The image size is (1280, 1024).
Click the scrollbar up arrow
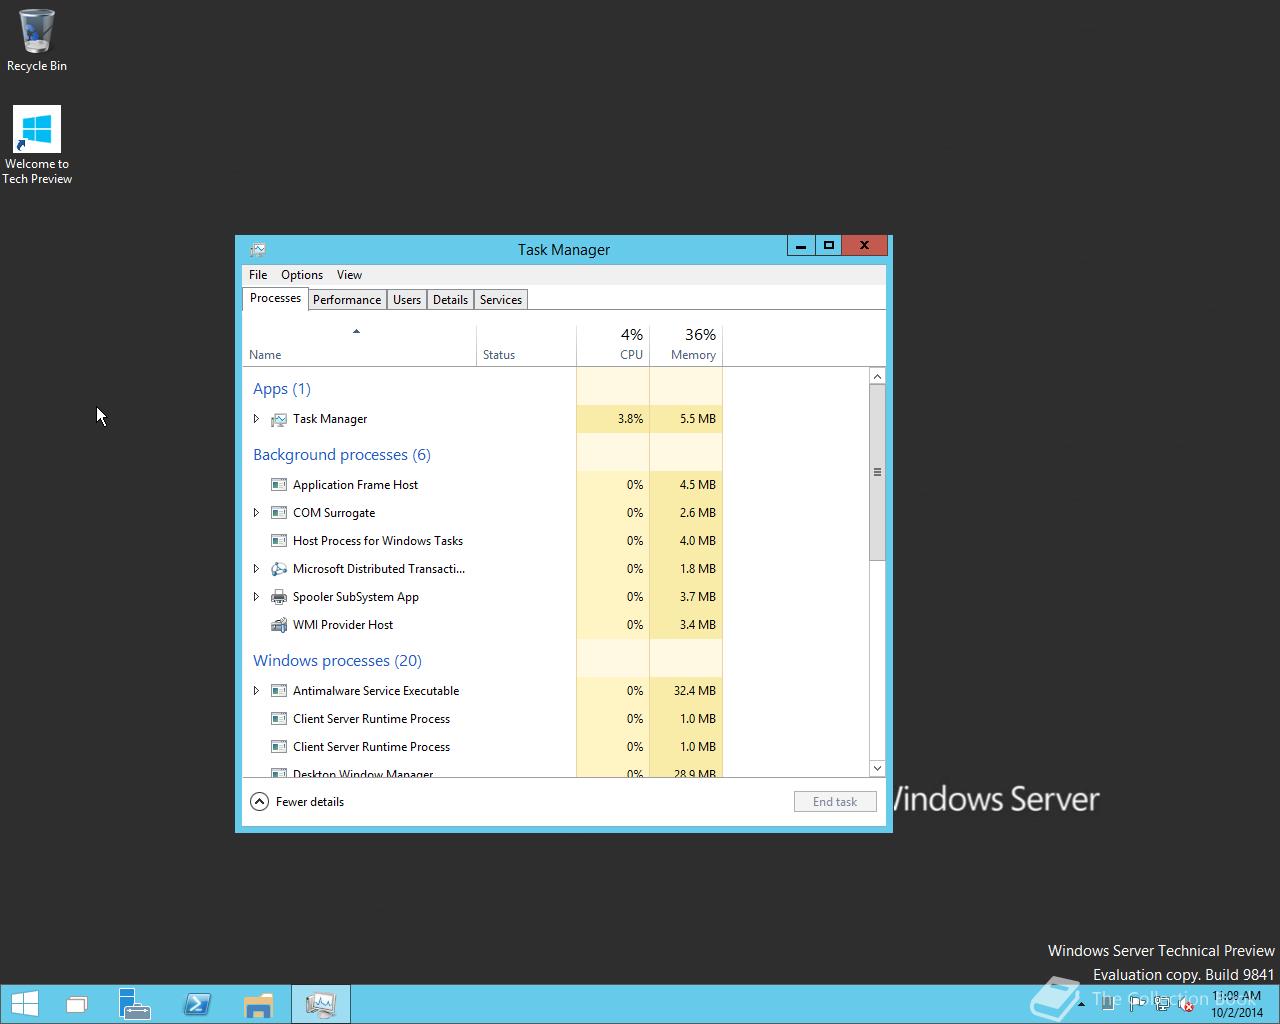[877, 376]
